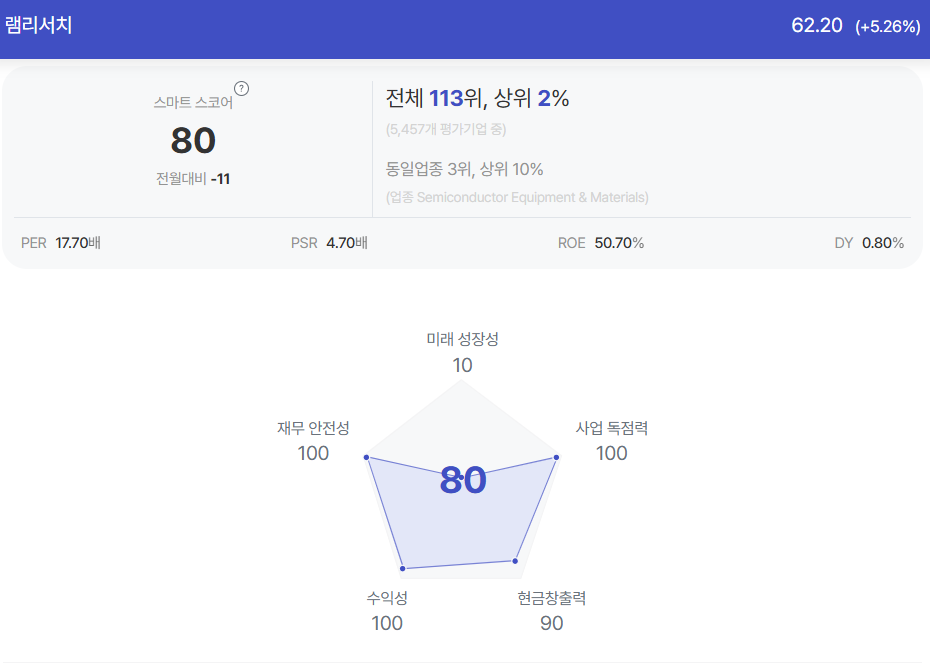This screenshot has height=663, width=930.
Task: Click the PSR 4.70배 metric
Action: point(329,243)
